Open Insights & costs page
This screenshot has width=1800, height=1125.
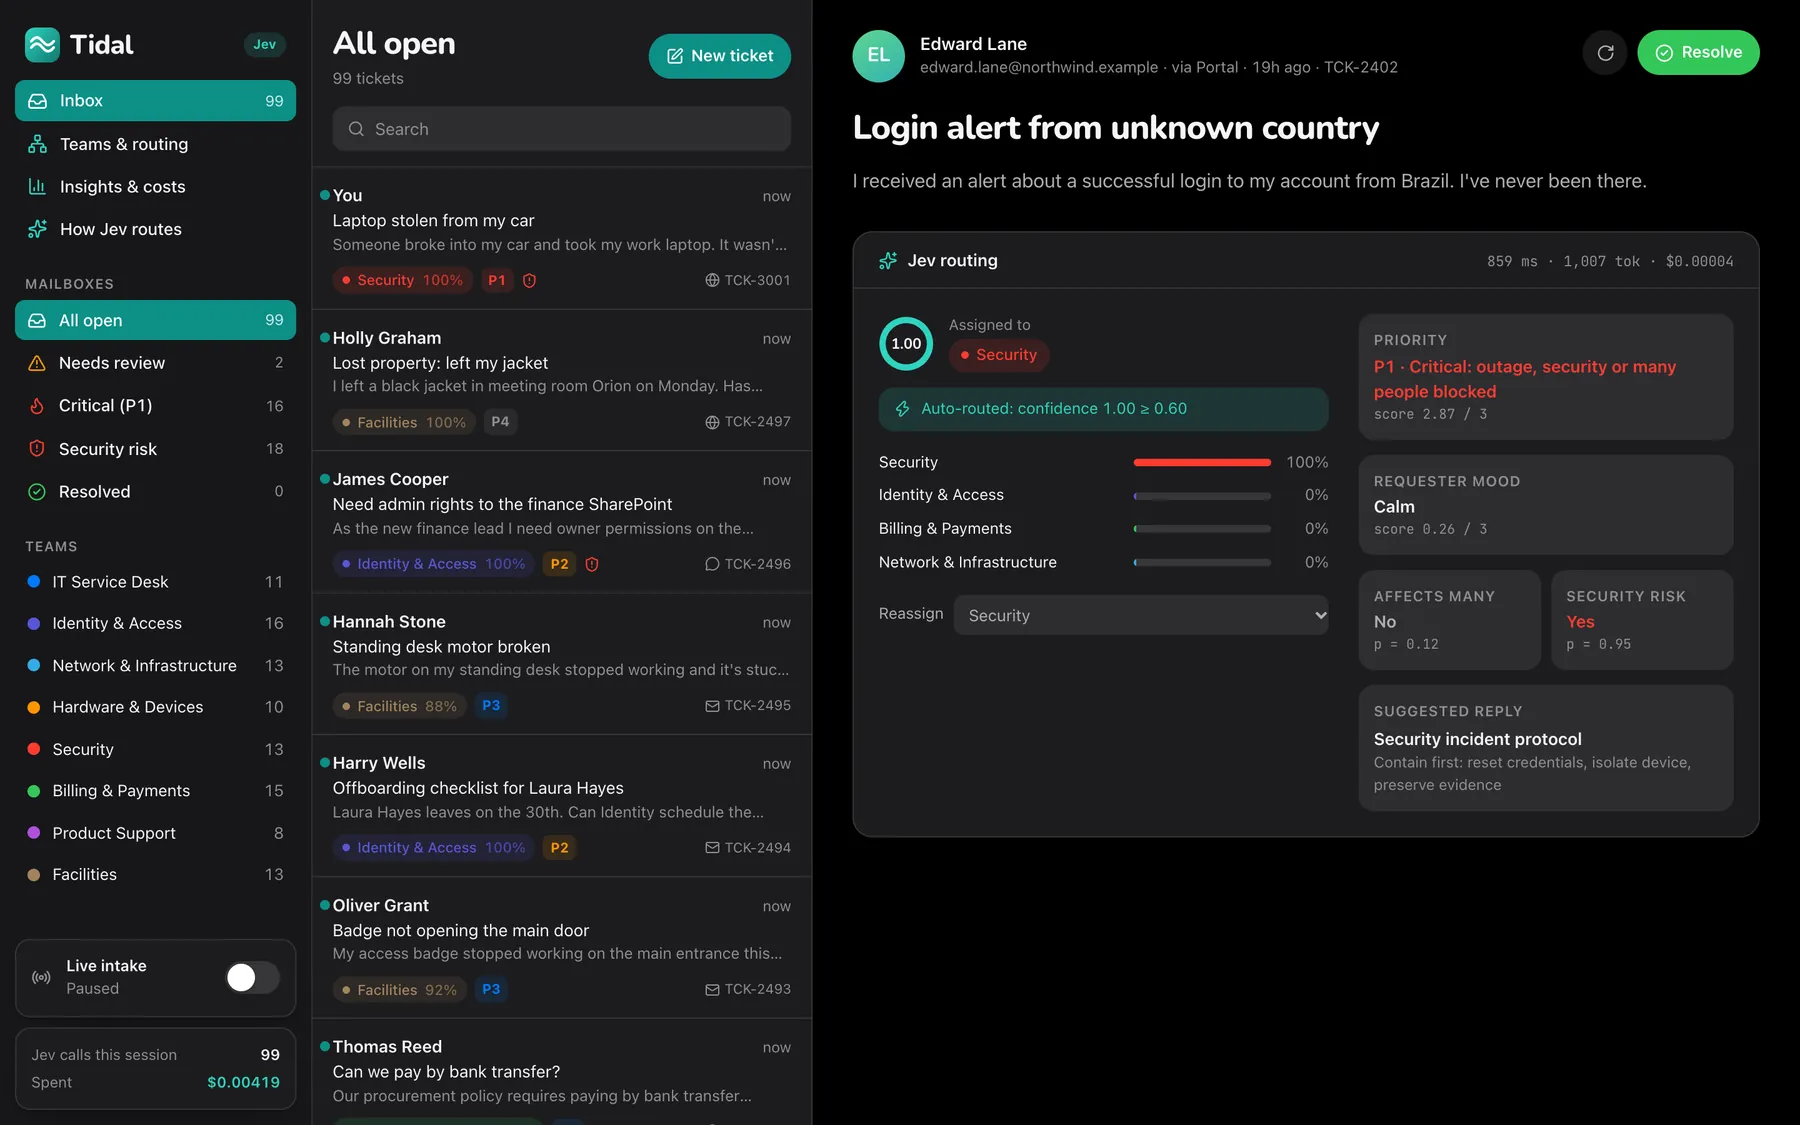click(155, 187)
